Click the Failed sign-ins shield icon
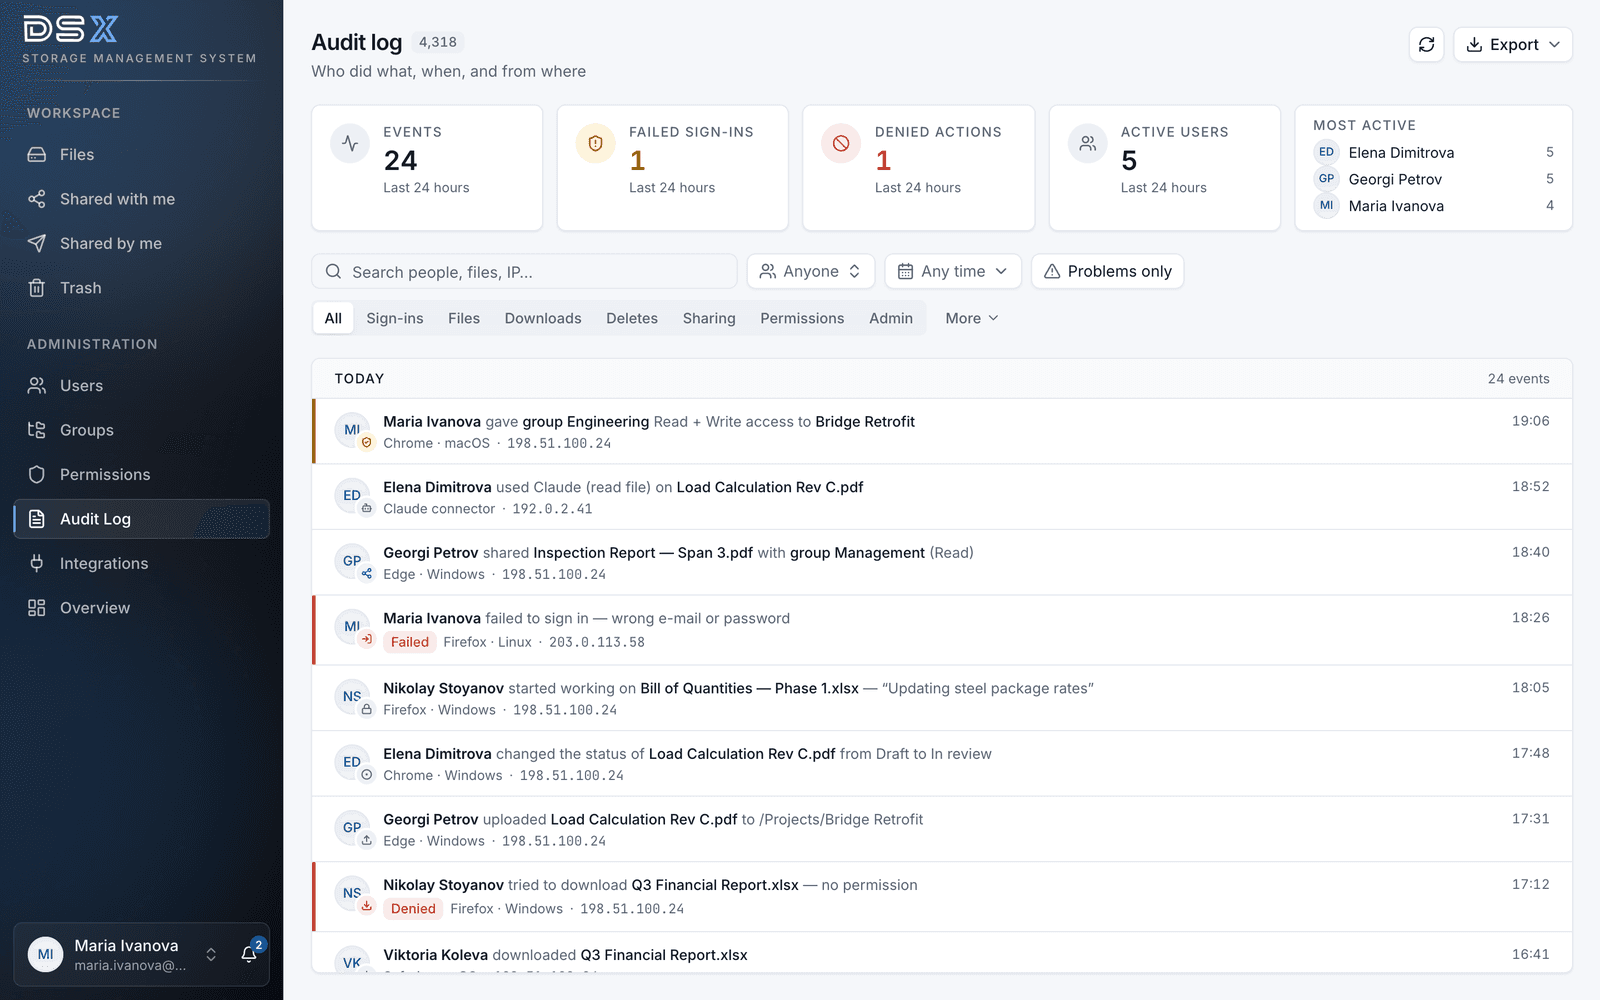Screen dimensions: 1600x1000 tap(596, 144)
